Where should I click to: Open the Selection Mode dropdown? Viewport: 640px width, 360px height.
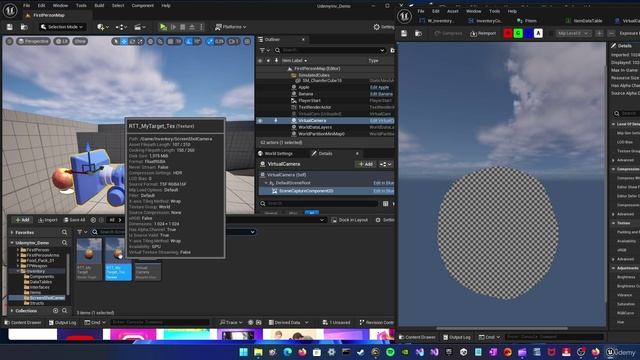pyautogui.click(x=62, y=27)
